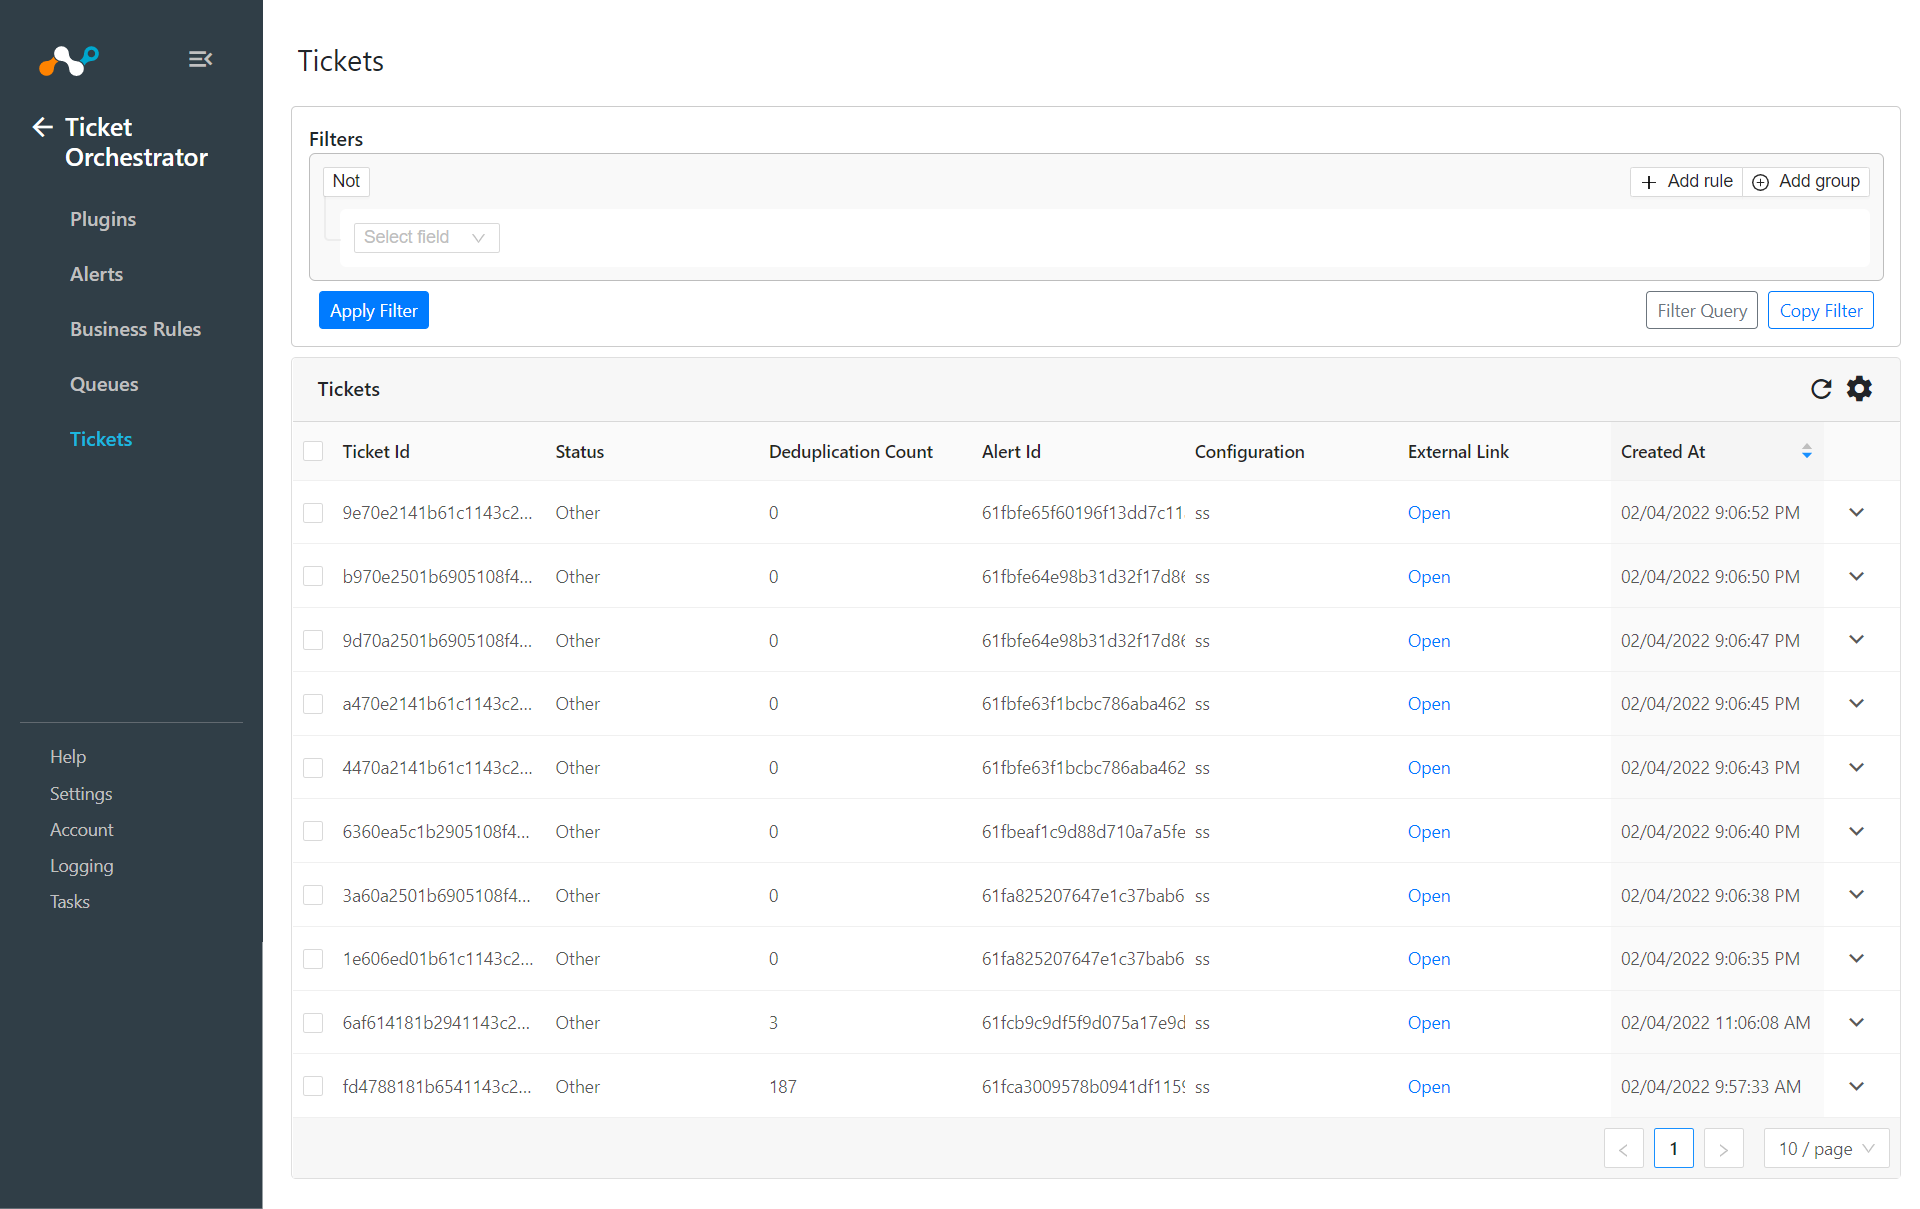The width and height of the screenshot is (1920, 1209).
Task: Check the box for ticket 1e606ed01b61c1143c2
Action: point(313,959)
